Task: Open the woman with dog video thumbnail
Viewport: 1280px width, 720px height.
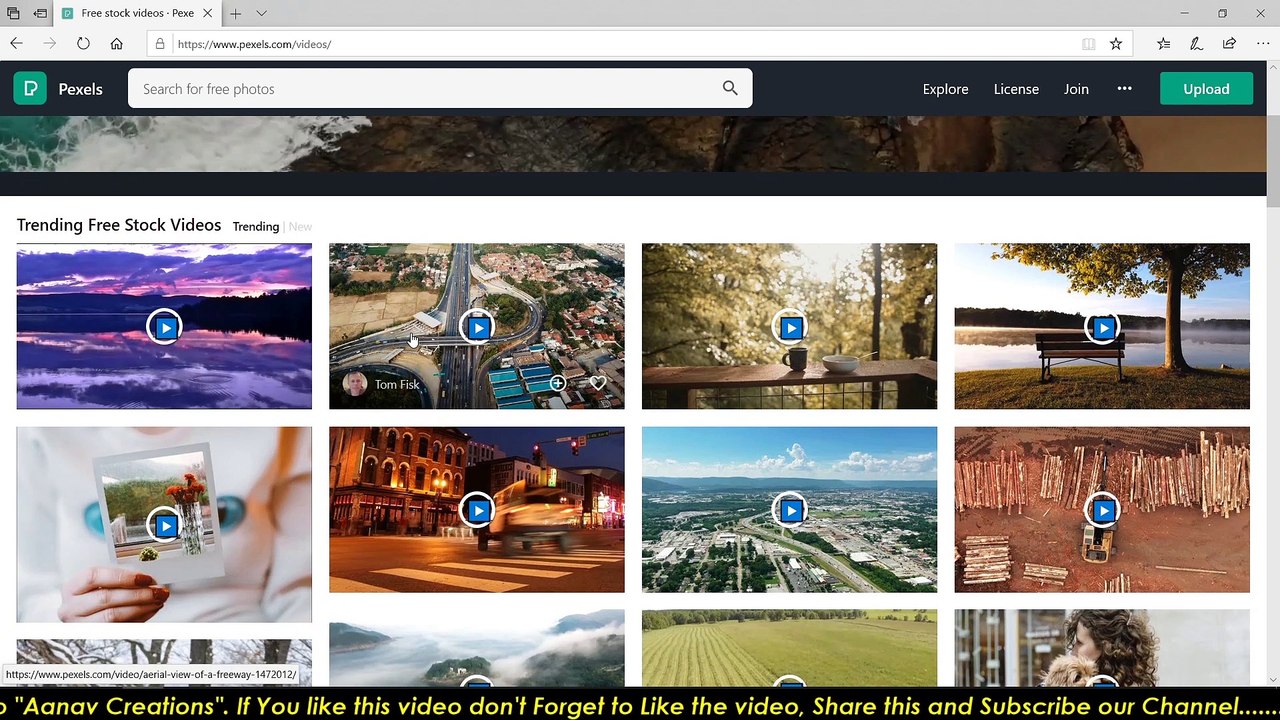Action: (x=1102, y=648)
